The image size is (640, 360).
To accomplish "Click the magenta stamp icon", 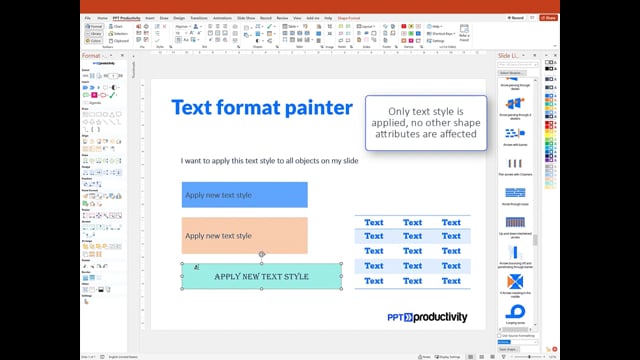I will coord(411,40).
